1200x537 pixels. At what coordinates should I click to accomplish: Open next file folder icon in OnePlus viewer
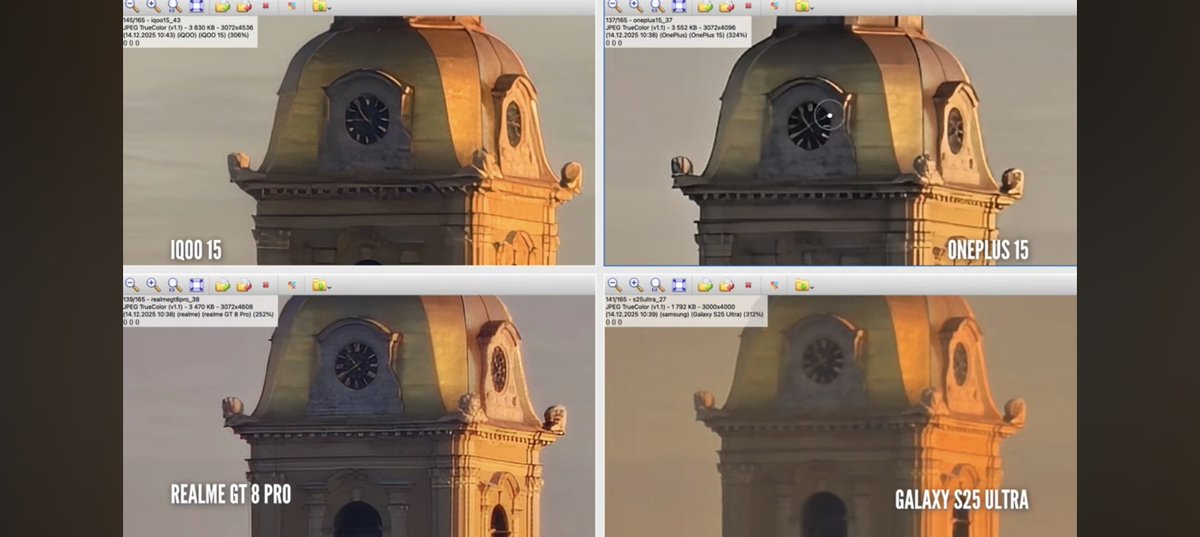coord(725,5)
